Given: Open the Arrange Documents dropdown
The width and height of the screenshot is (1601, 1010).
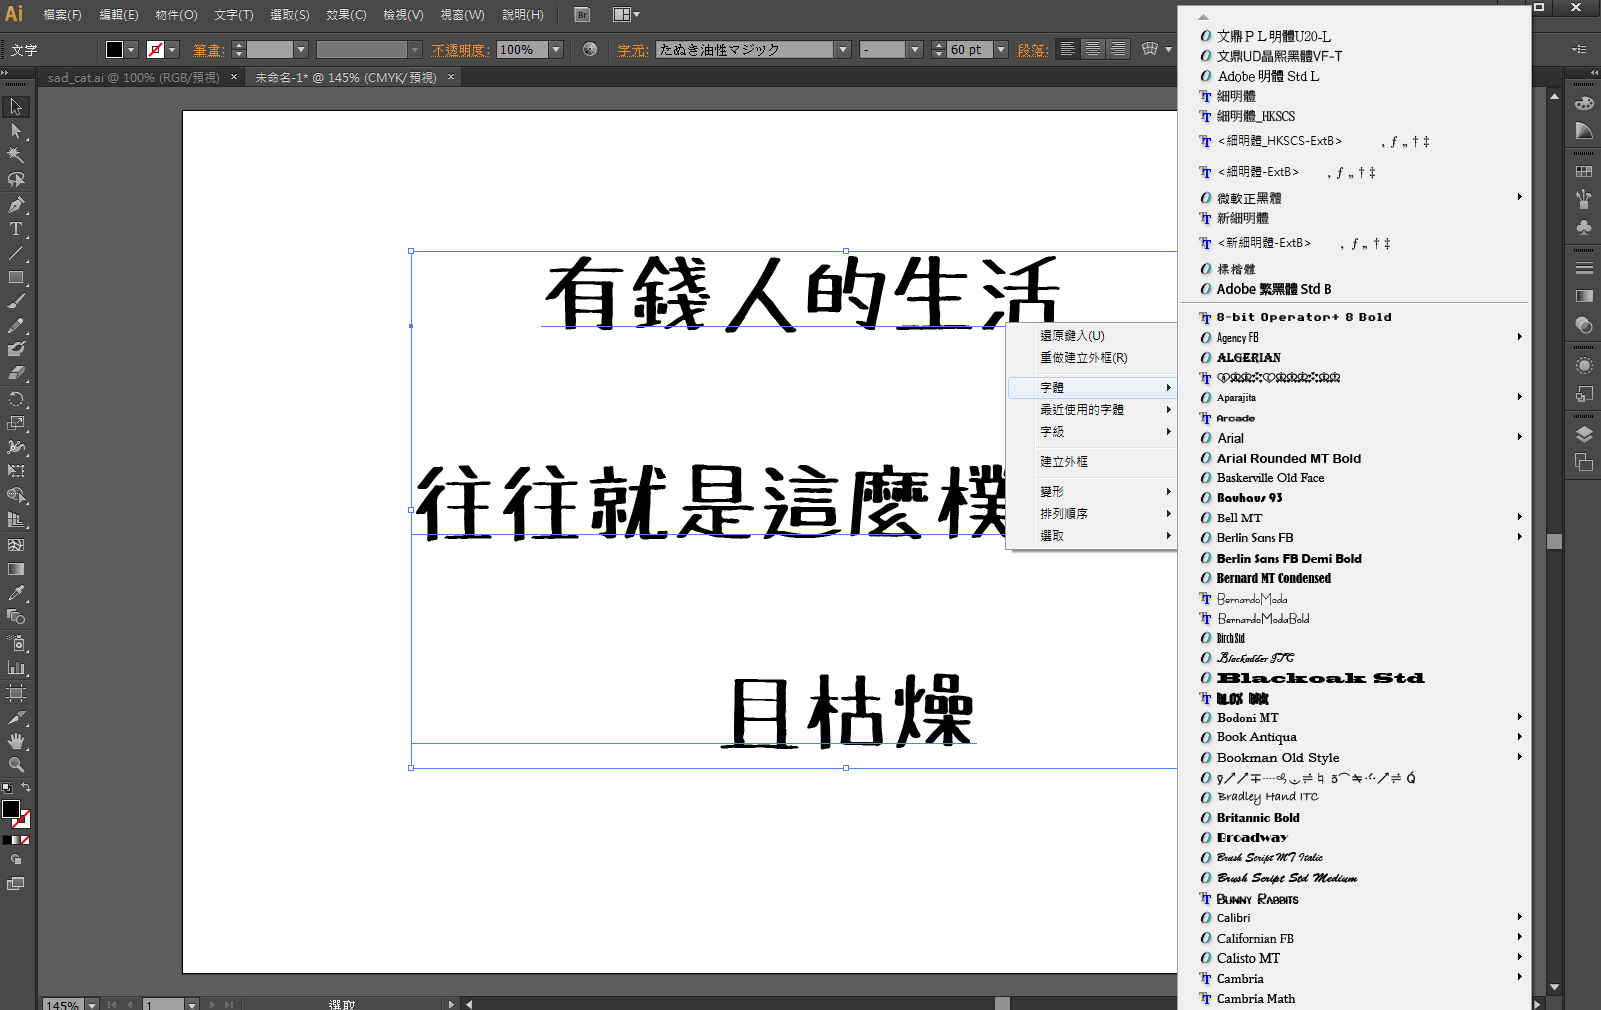Looking at the screenshot, I should (626, 14).
